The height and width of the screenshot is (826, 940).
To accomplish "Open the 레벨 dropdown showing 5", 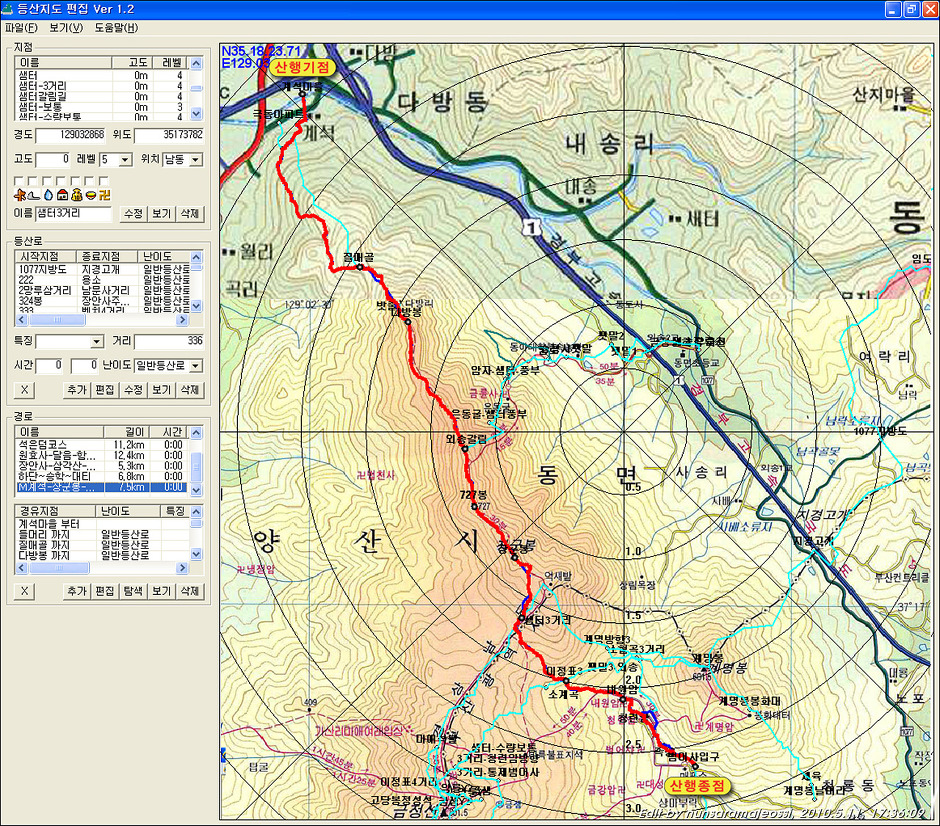I will click(x=125, y=159).
